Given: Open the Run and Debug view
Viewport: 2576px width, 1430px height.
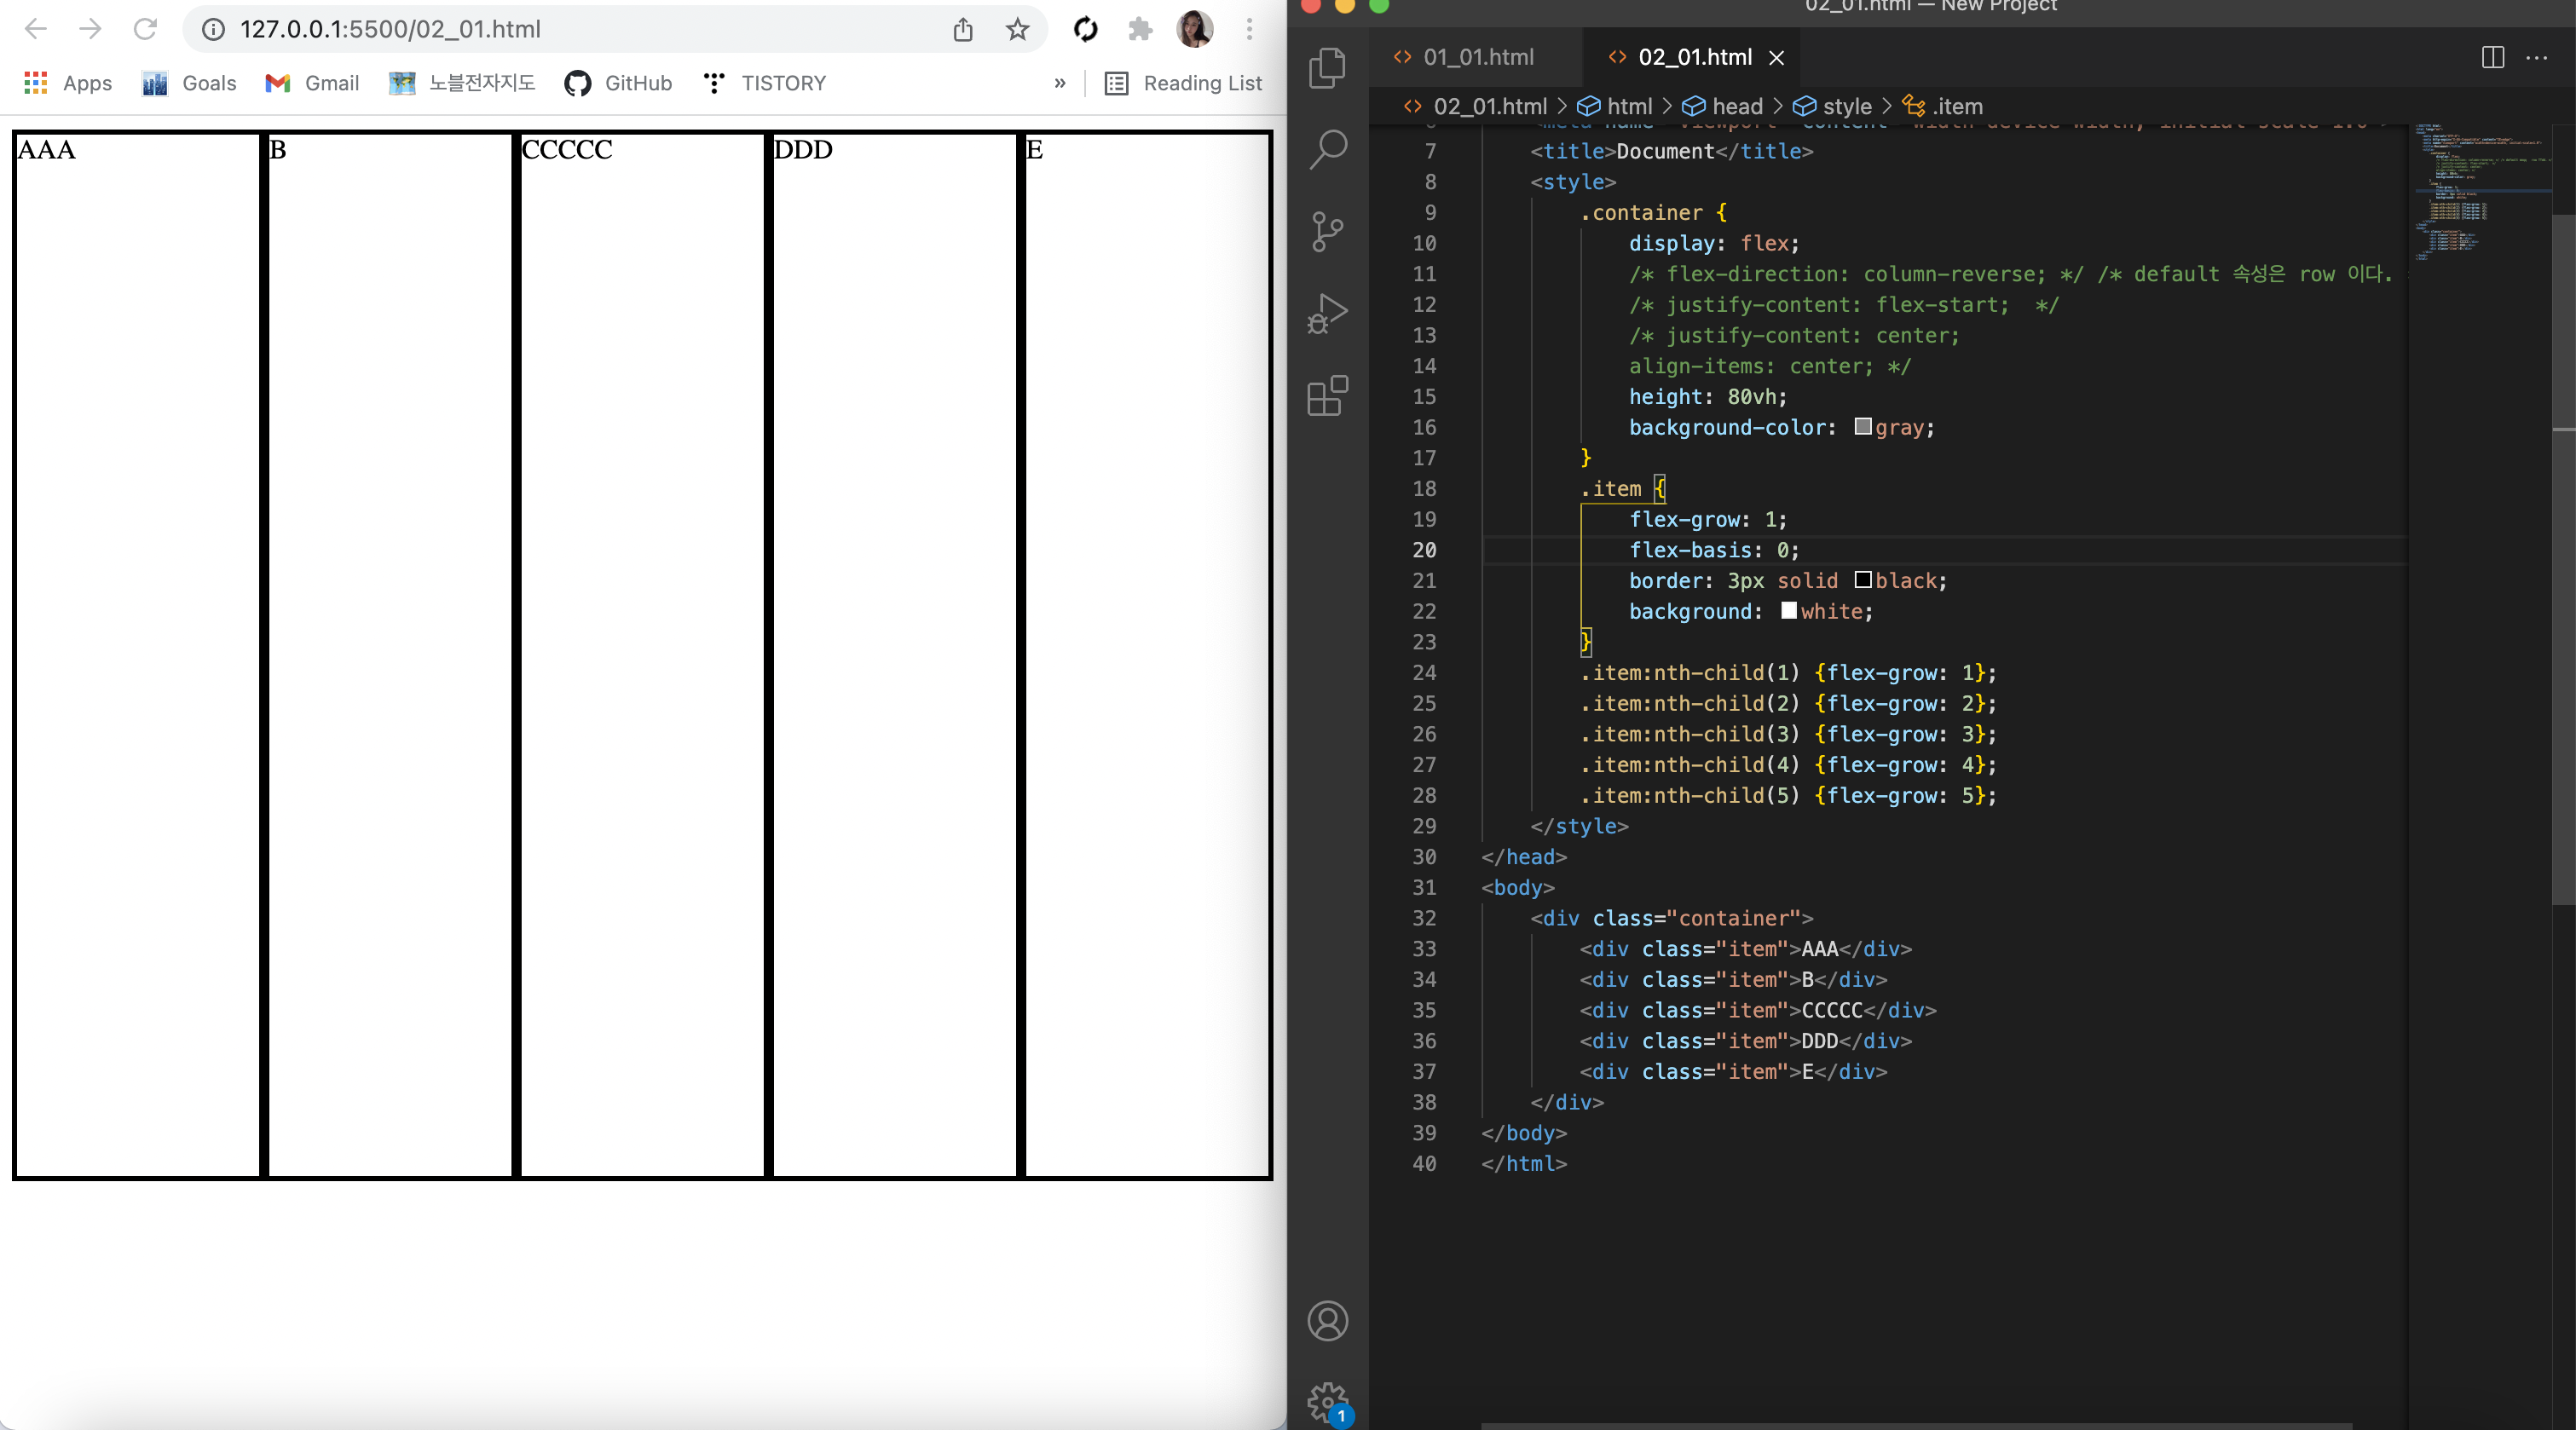Looking at the screenshot, I should click(1327, 314).
